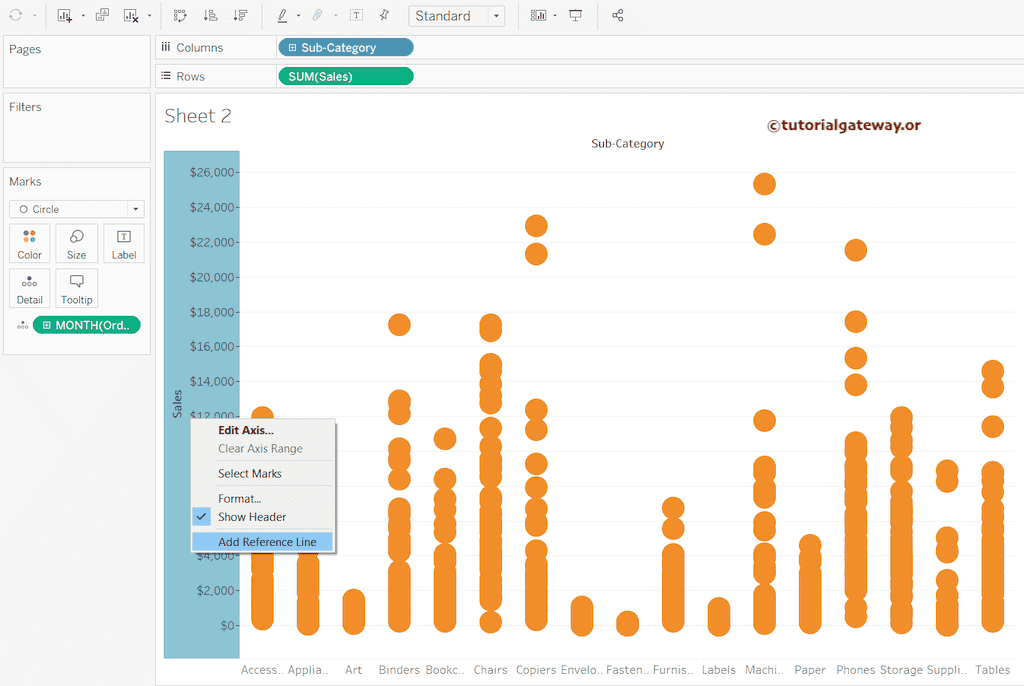Click the Pages shelf label
1024x686 pixels.
[x=25, y=50]
